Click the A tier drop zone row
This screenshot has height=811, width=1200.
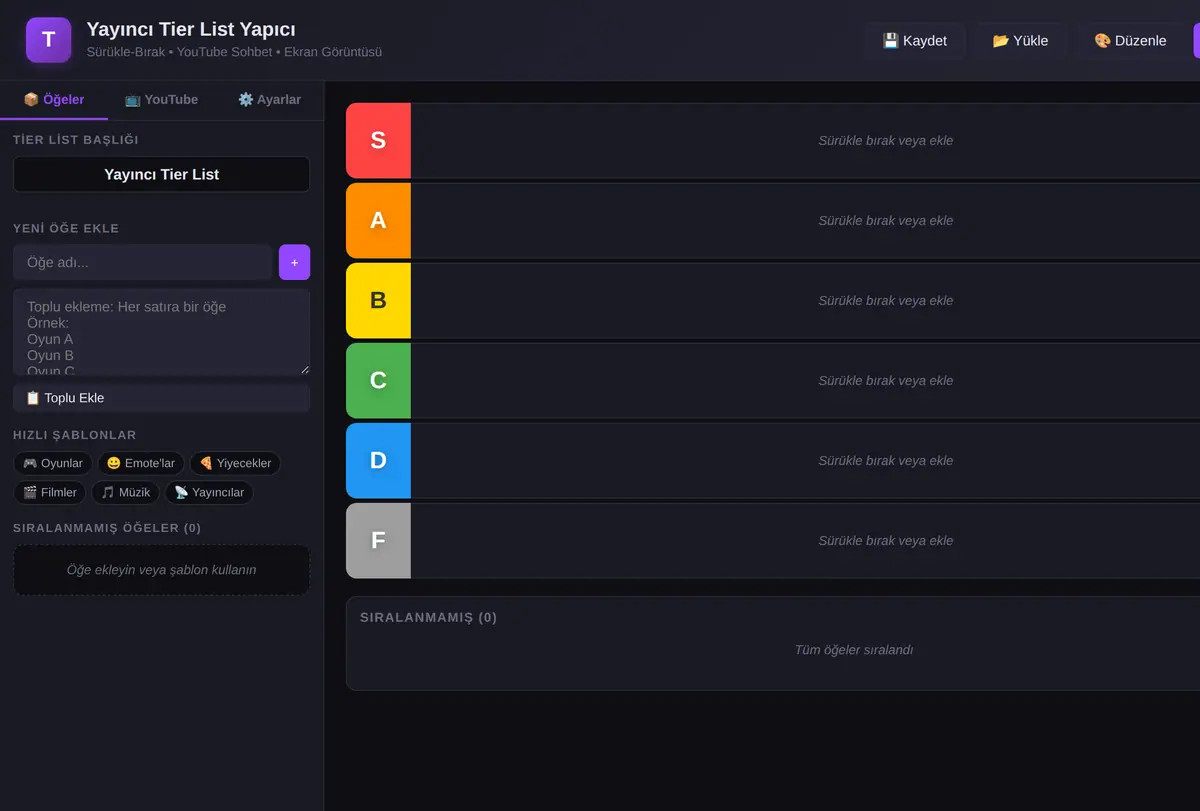click(805, 220)
